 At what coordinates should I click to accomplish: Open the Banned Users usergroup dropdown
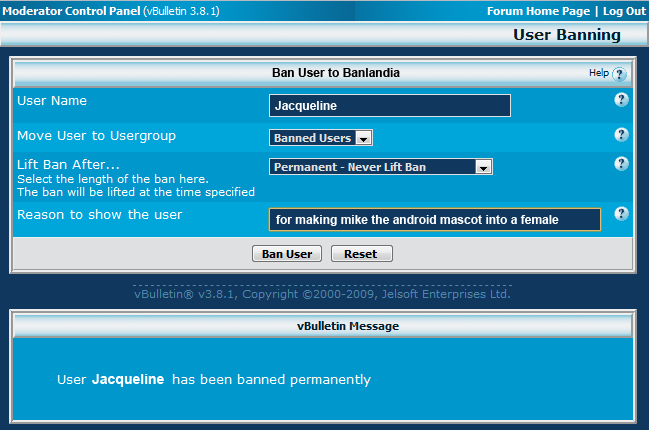click(x=321, y=138)
